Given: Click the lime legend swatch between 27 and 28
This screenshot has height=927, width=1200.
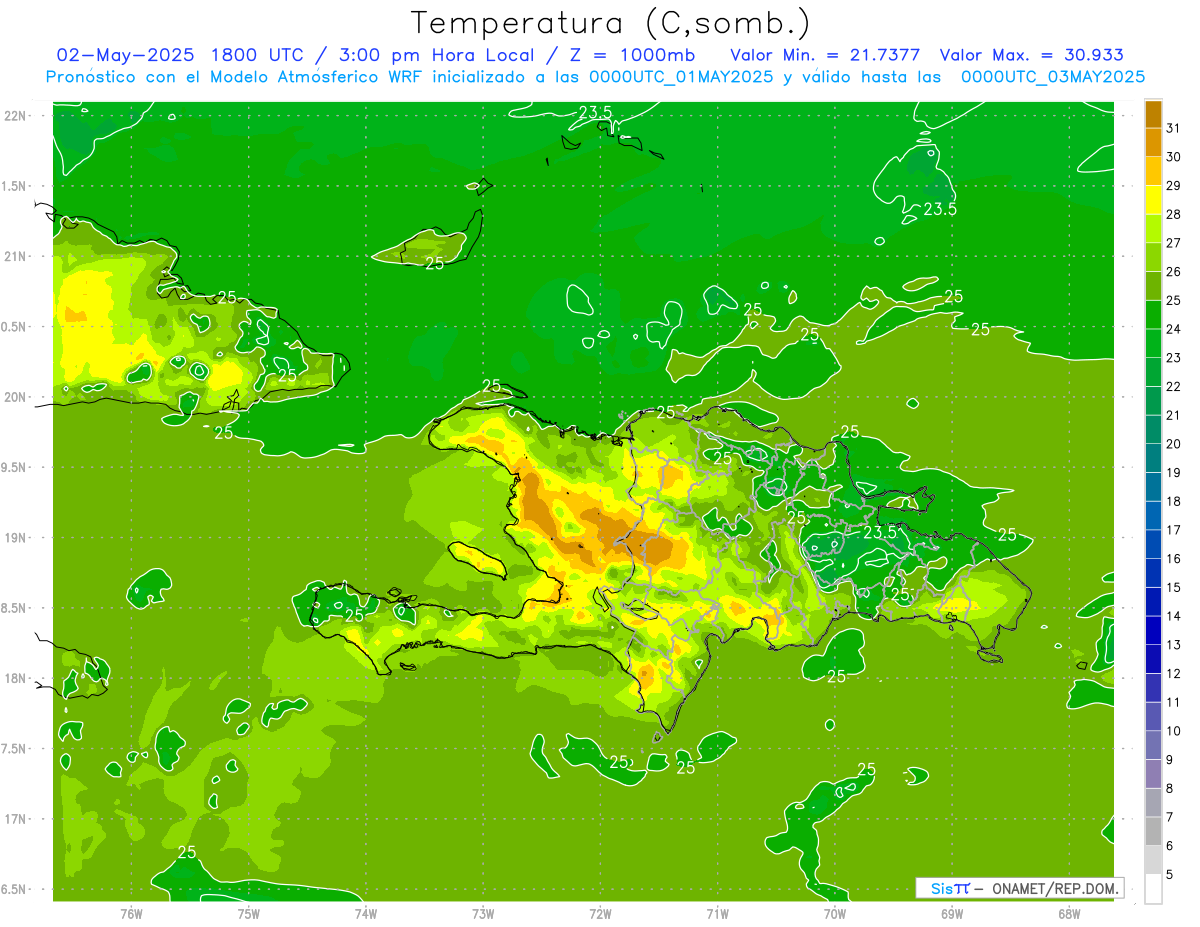Looking at the screenshot, I should [1153, 228].
